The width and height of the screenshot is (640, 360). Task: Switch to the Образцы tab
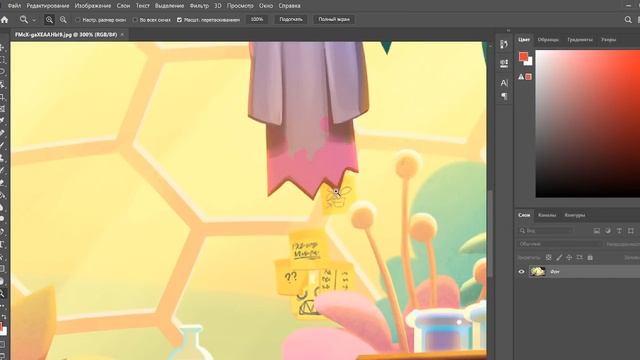pos(548,40)
